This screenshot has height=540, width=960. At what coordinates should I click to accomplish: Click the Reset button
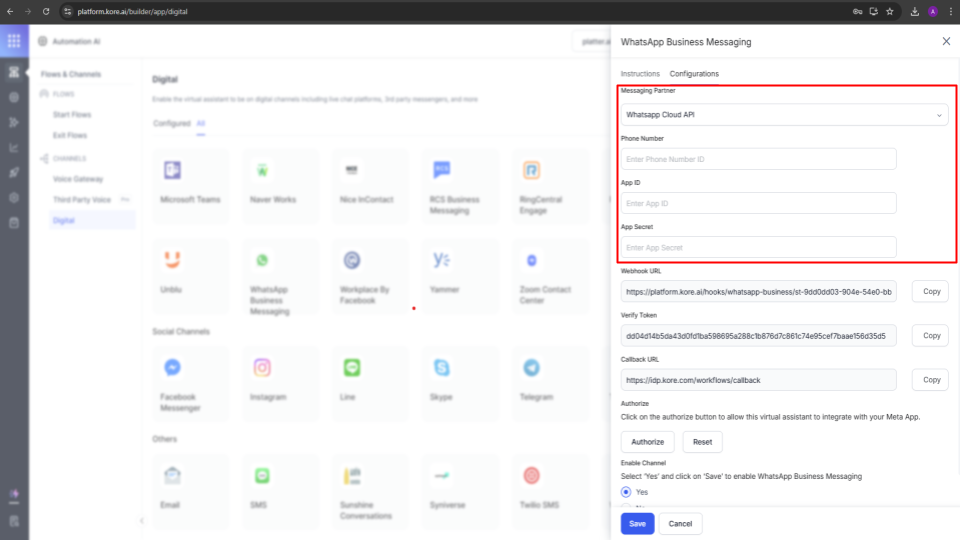(702, 441)
